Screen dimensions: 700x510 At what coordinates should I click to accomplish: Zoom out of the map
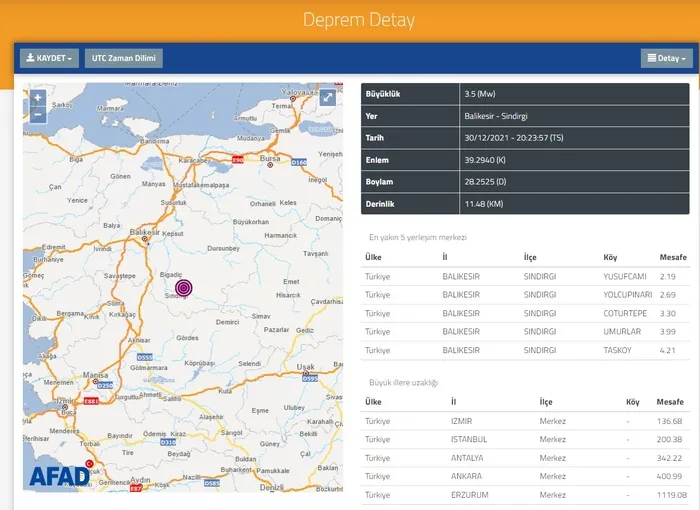point(37,114)
